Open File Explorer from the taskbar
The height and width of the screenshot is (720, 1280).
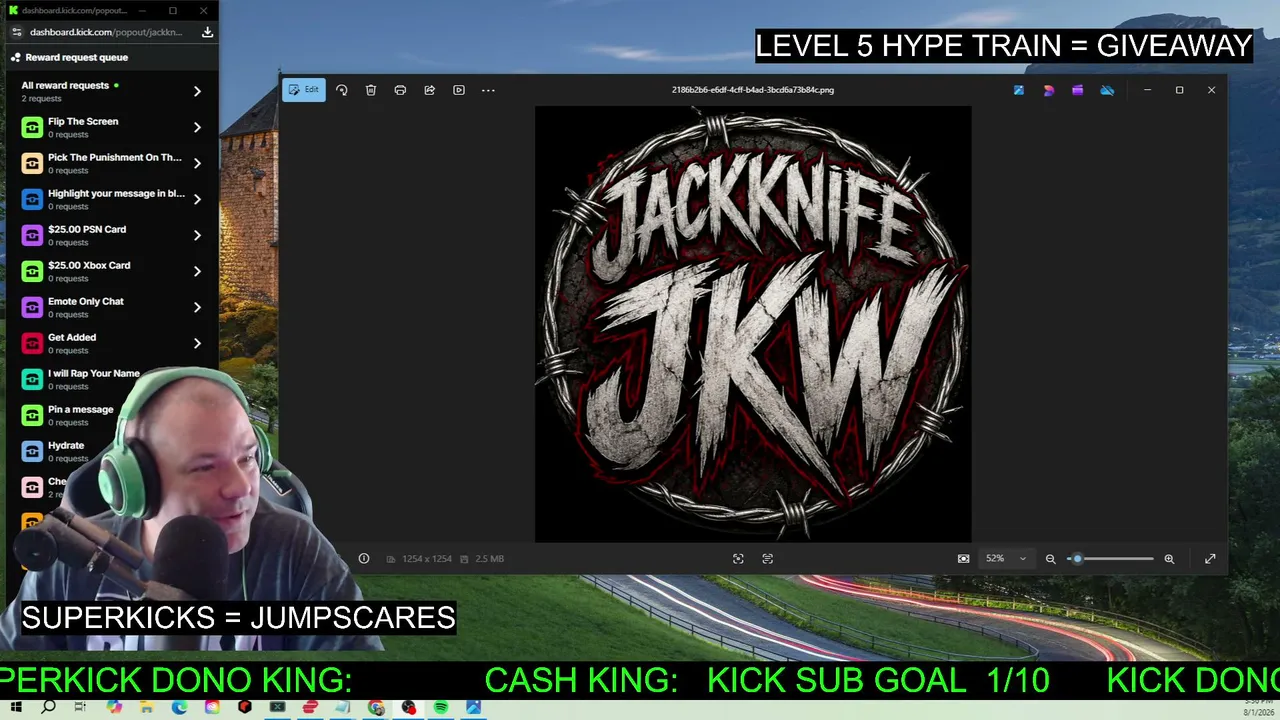[x=147, y=708]
